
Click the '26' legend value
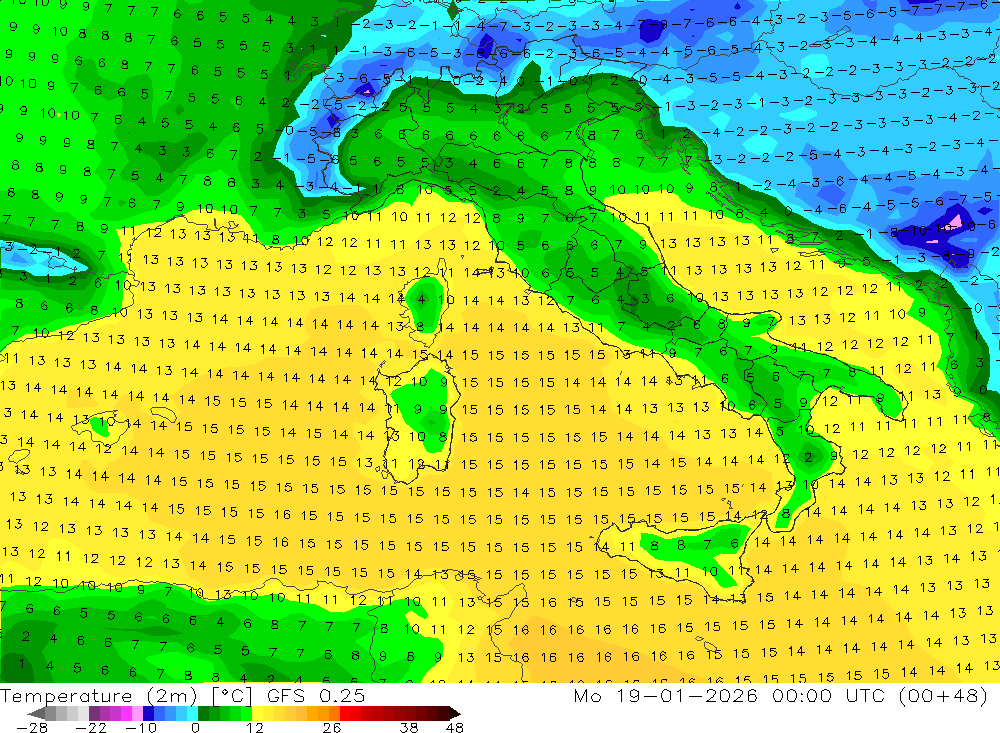332,727
